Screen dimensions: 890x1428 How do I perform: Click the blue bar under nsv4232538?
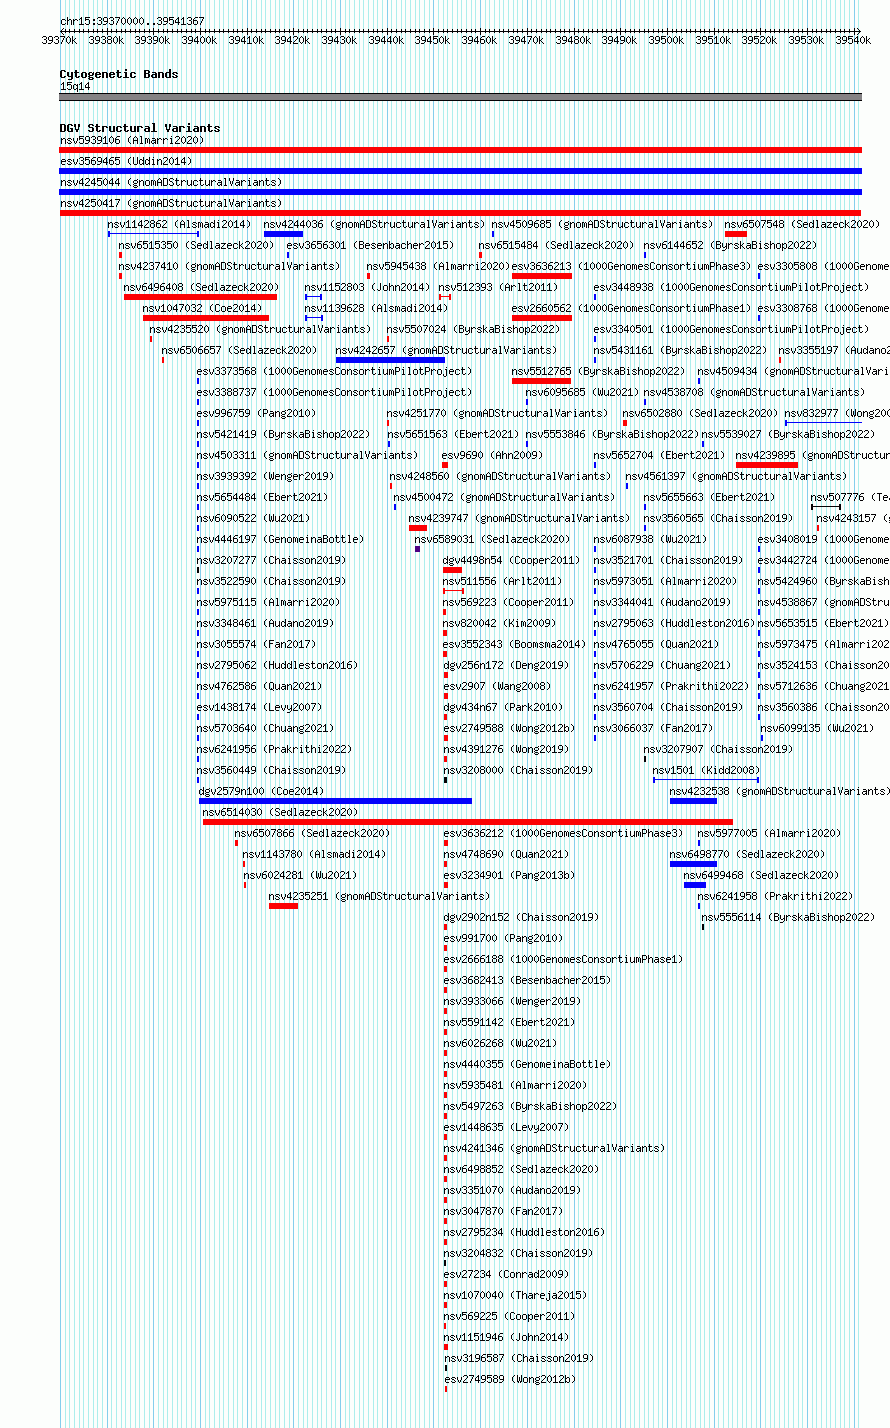693,801
